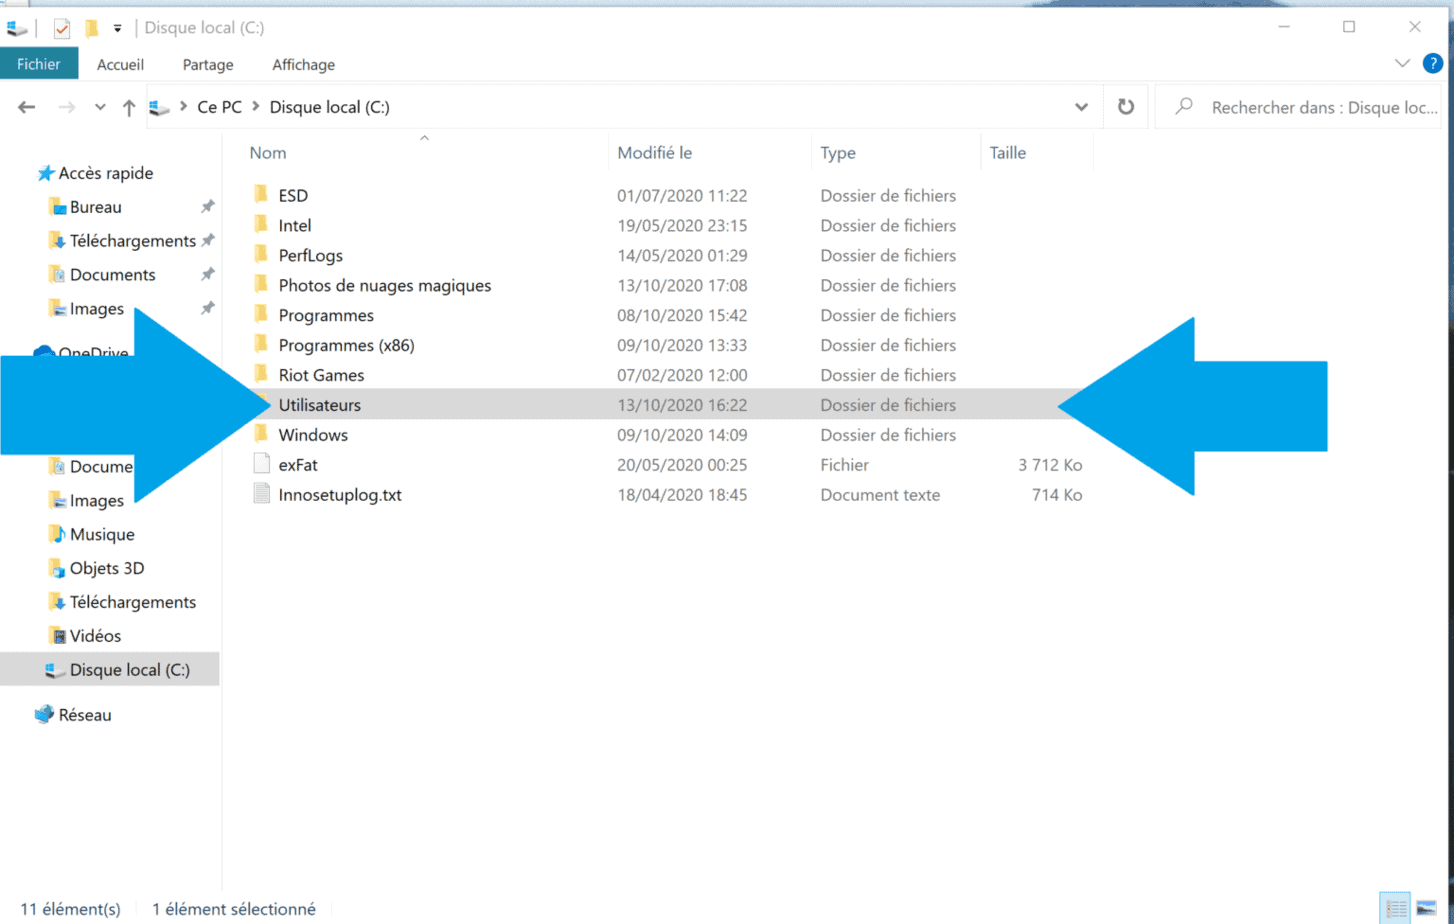The width and height of the screenshot is (1454, 924).
Task: Click Ce PC in the breadcrumb path
Action: pos(220,107)
